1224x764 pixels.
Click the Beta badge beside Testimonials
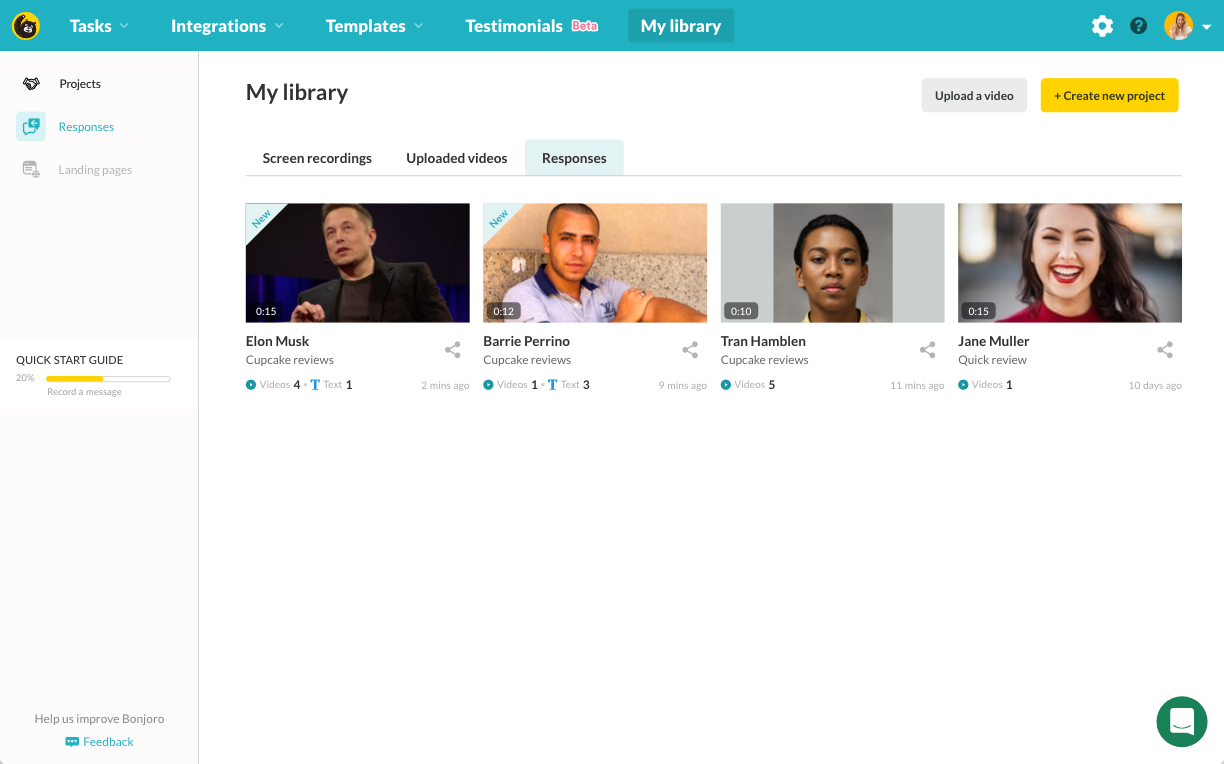coord(585,26)
